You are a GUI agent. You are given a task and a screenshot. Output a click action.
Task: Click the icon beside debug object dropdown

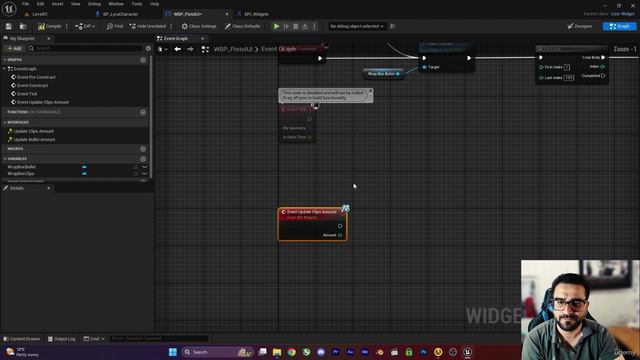click(x=393, y=26)
